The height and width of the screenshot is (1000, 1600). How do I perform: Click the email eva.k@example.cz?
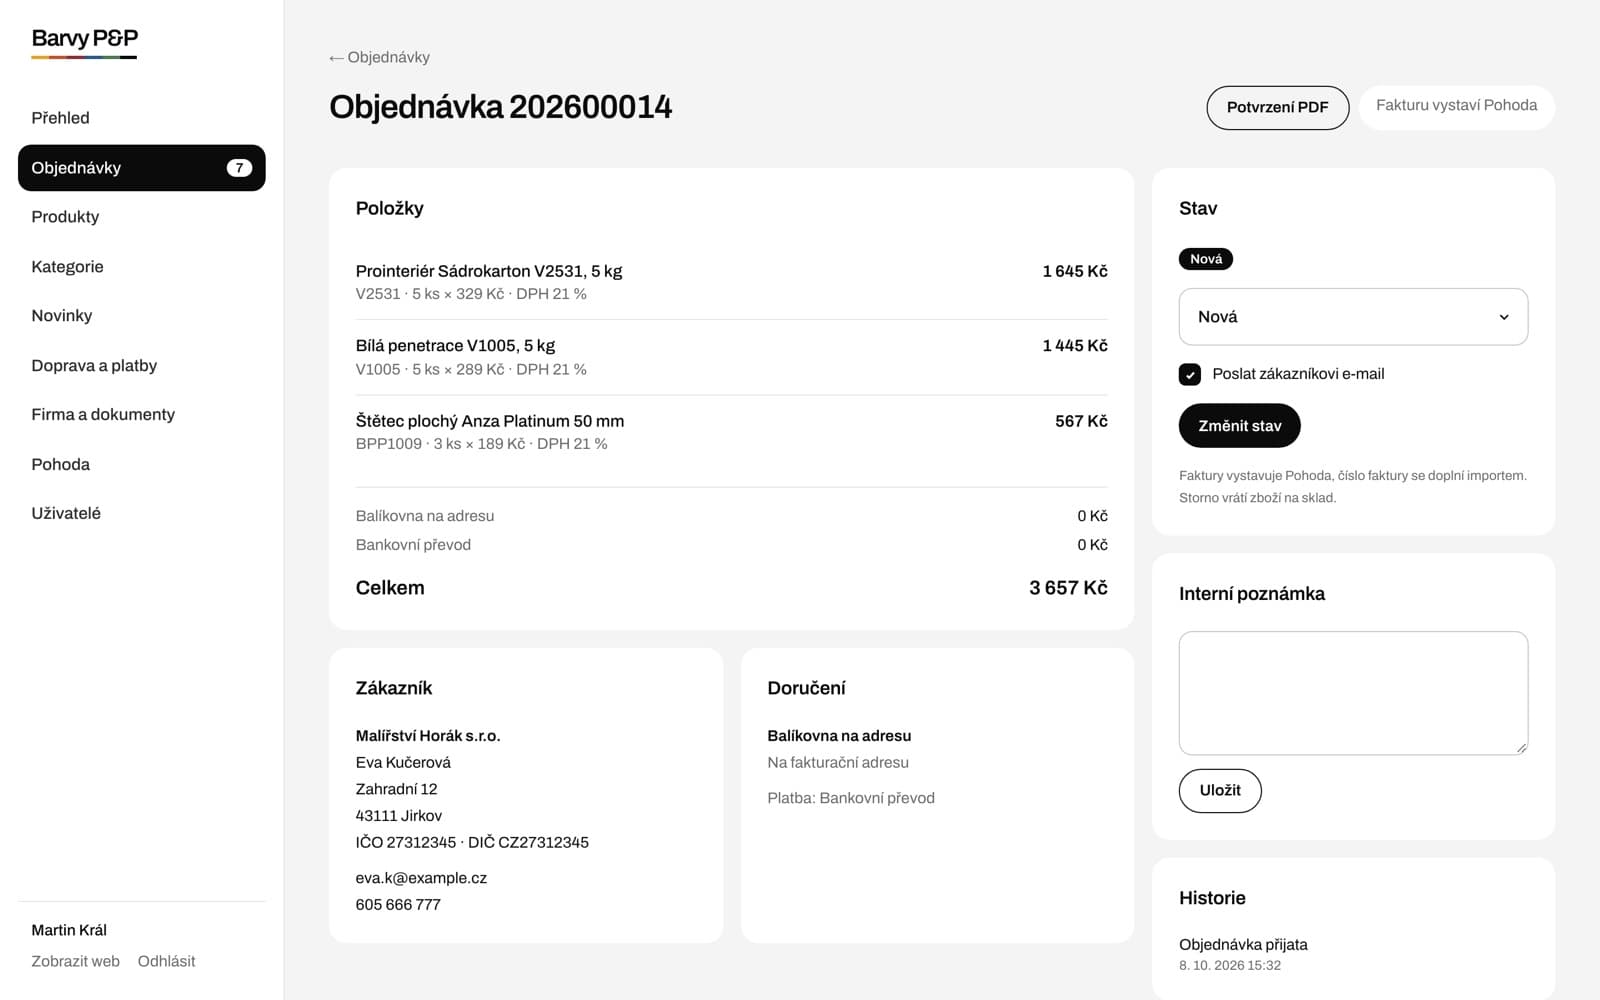(421, 878)
